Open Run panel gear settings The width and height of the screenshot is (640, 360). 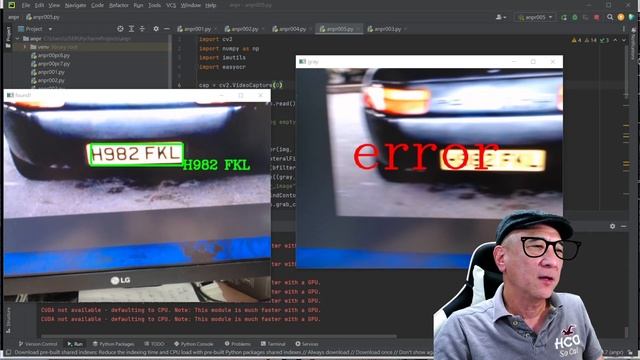pyautogui.click(x=612, y=226)
